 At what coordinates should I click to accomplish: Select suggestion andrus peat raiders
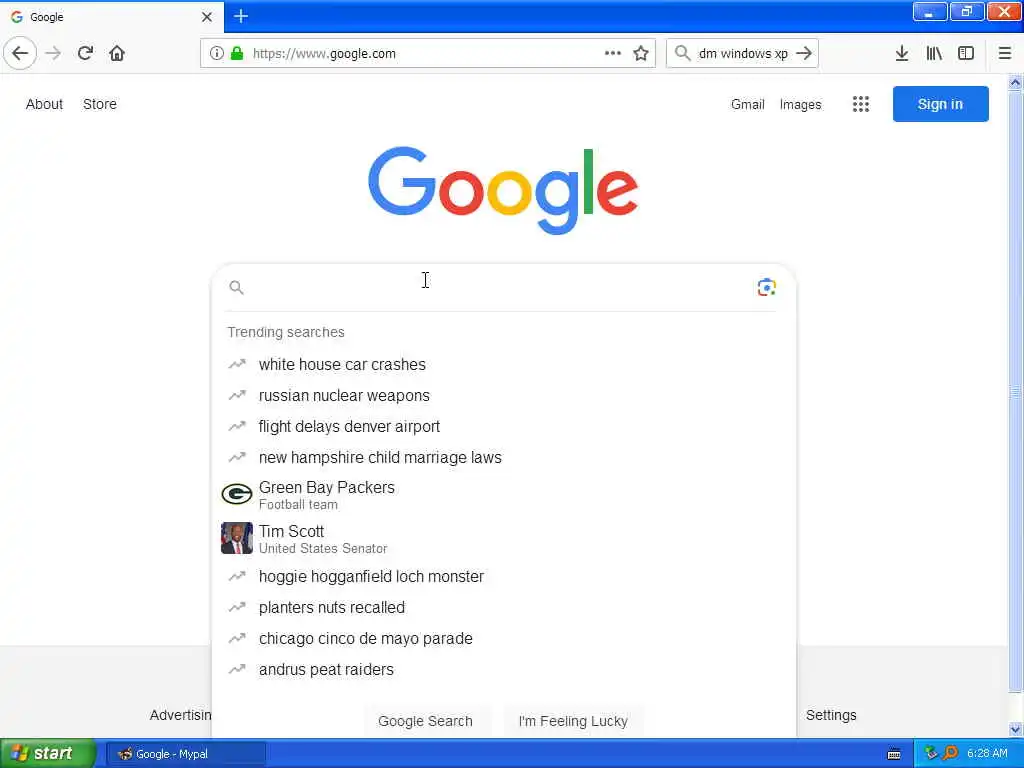click(504, 669)
